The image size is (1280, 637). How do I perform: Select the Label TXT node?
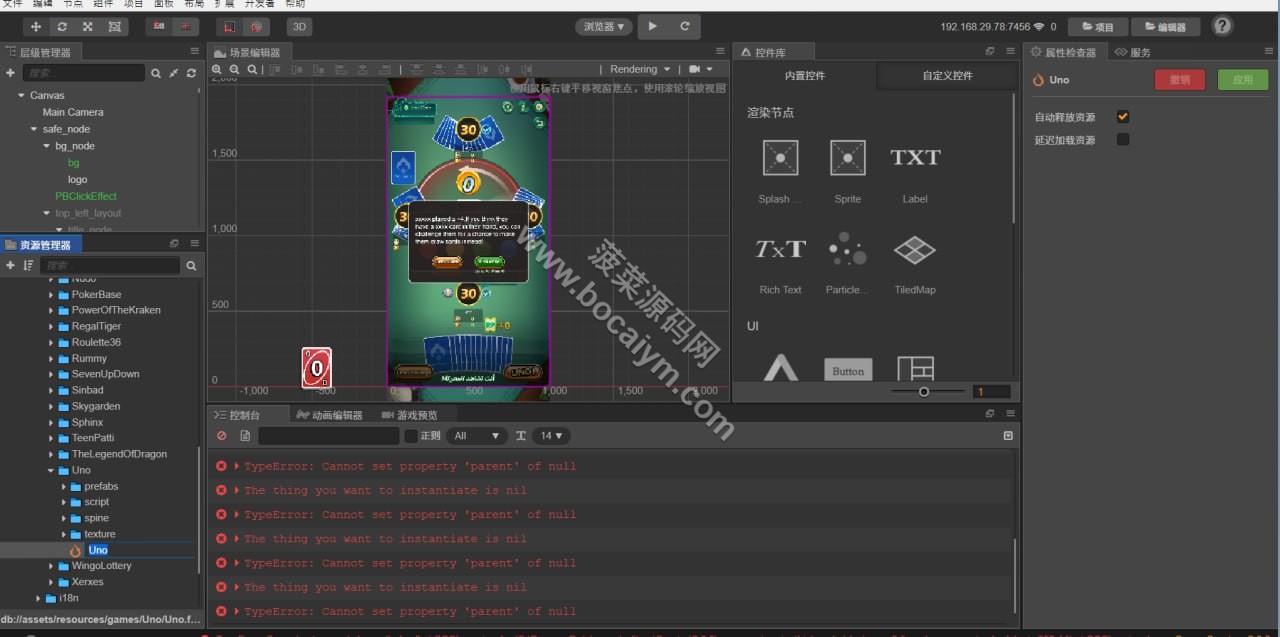[x=915, y=170]
